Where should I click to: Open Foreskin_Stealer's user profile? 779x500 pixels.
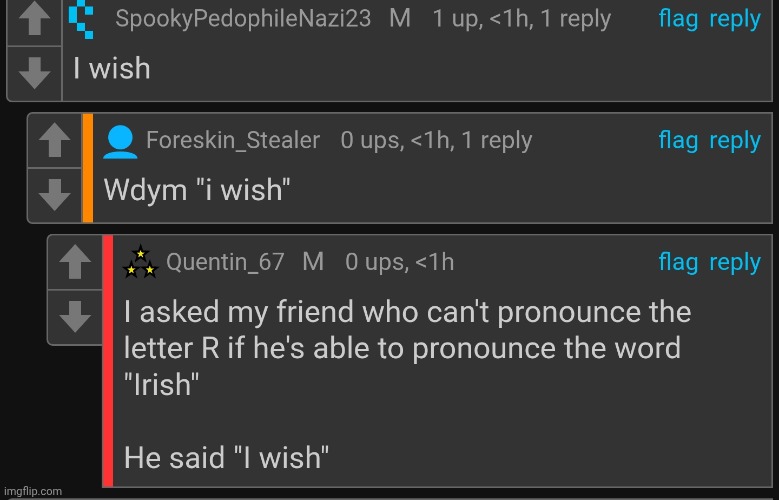click(x=233, y=141)
